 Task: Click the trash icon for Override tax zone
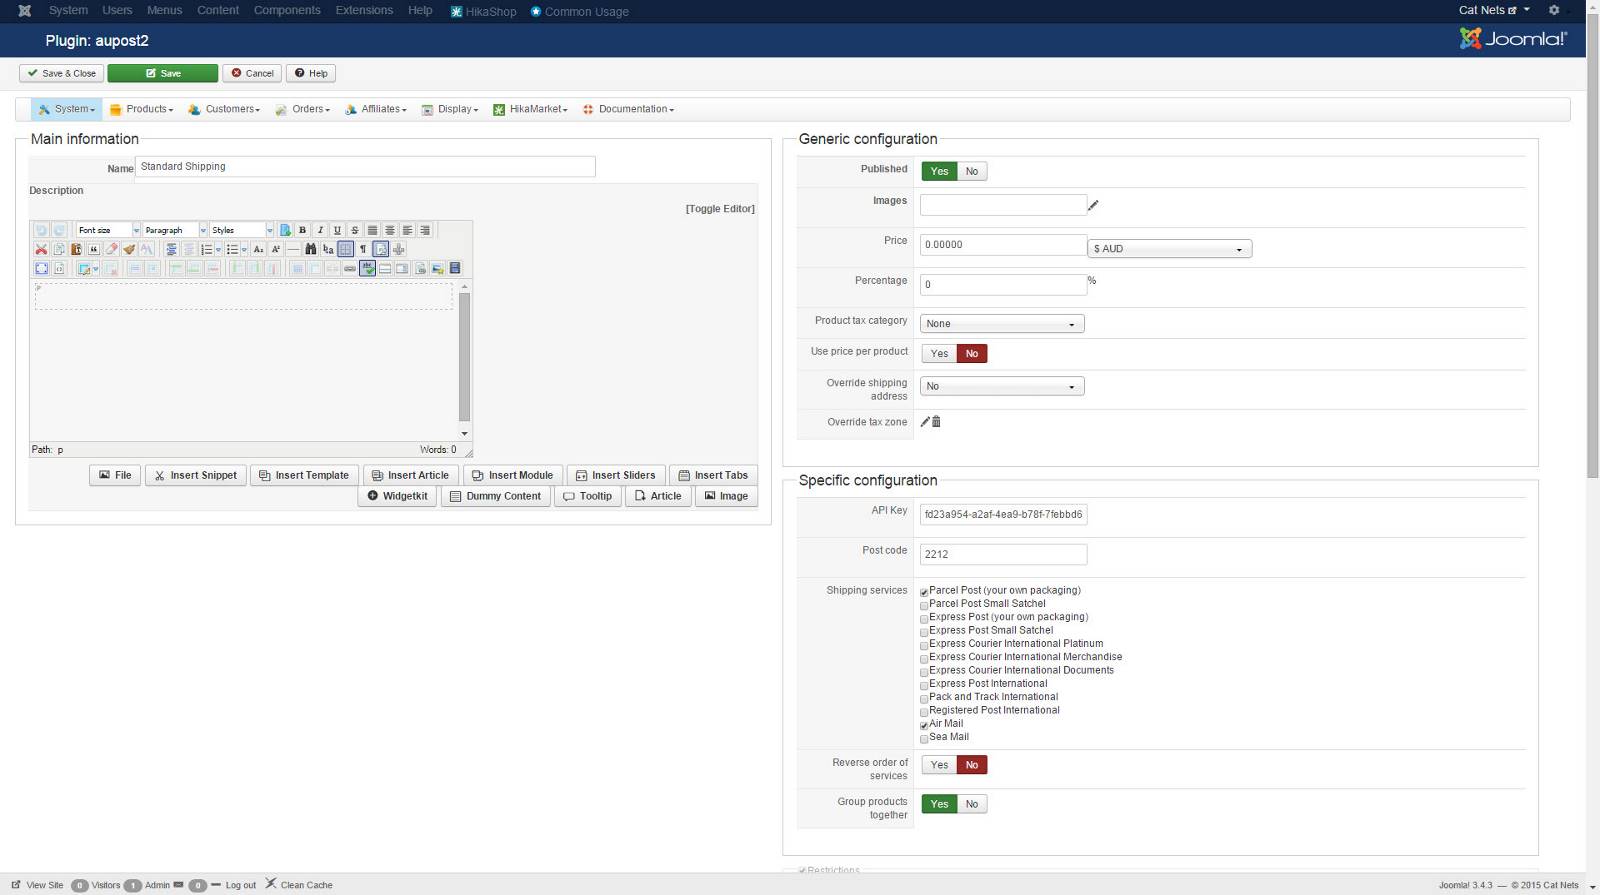click(936, 422)
